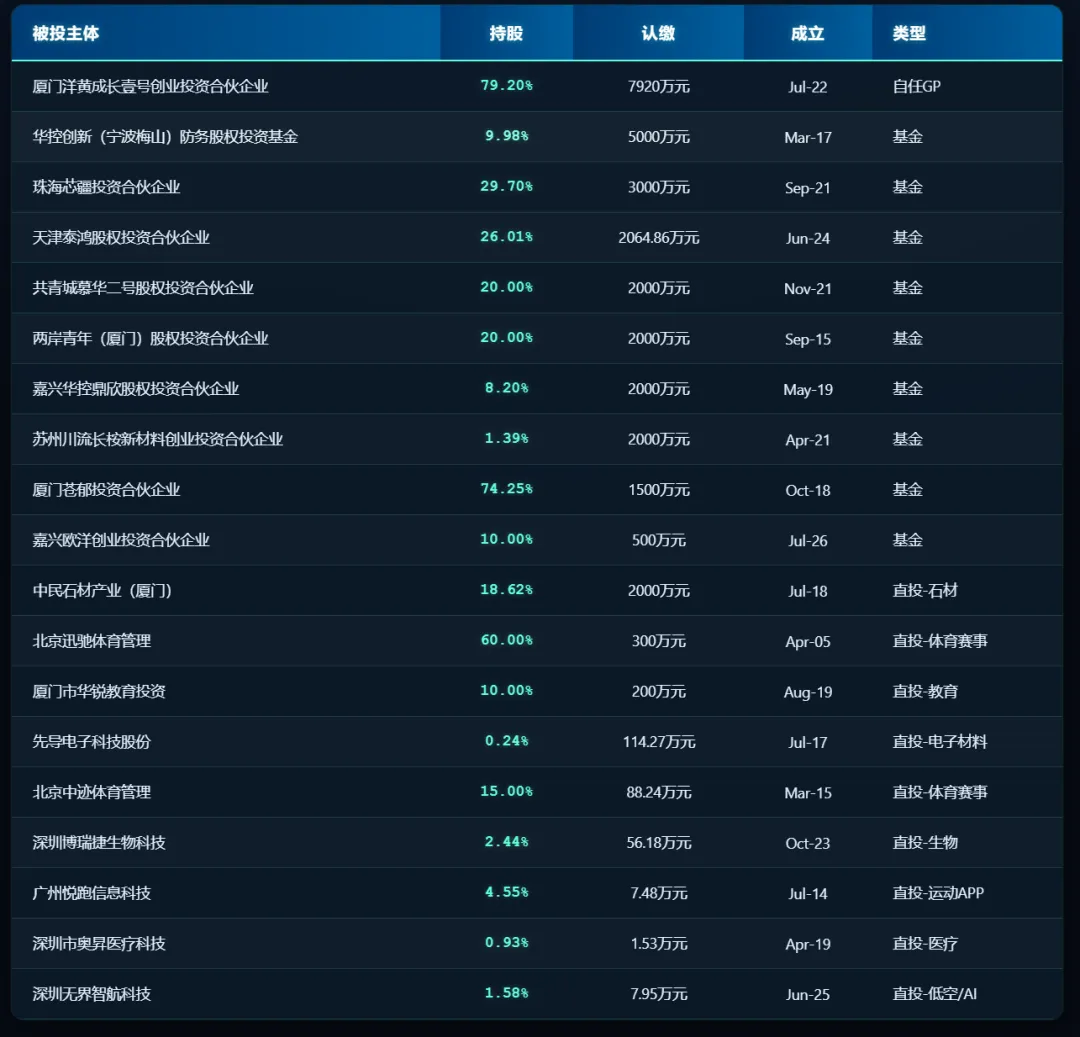Screen dimensions: 1080x1037
Task: Click the 0.24% shareholding value
Action: (507, 740)
